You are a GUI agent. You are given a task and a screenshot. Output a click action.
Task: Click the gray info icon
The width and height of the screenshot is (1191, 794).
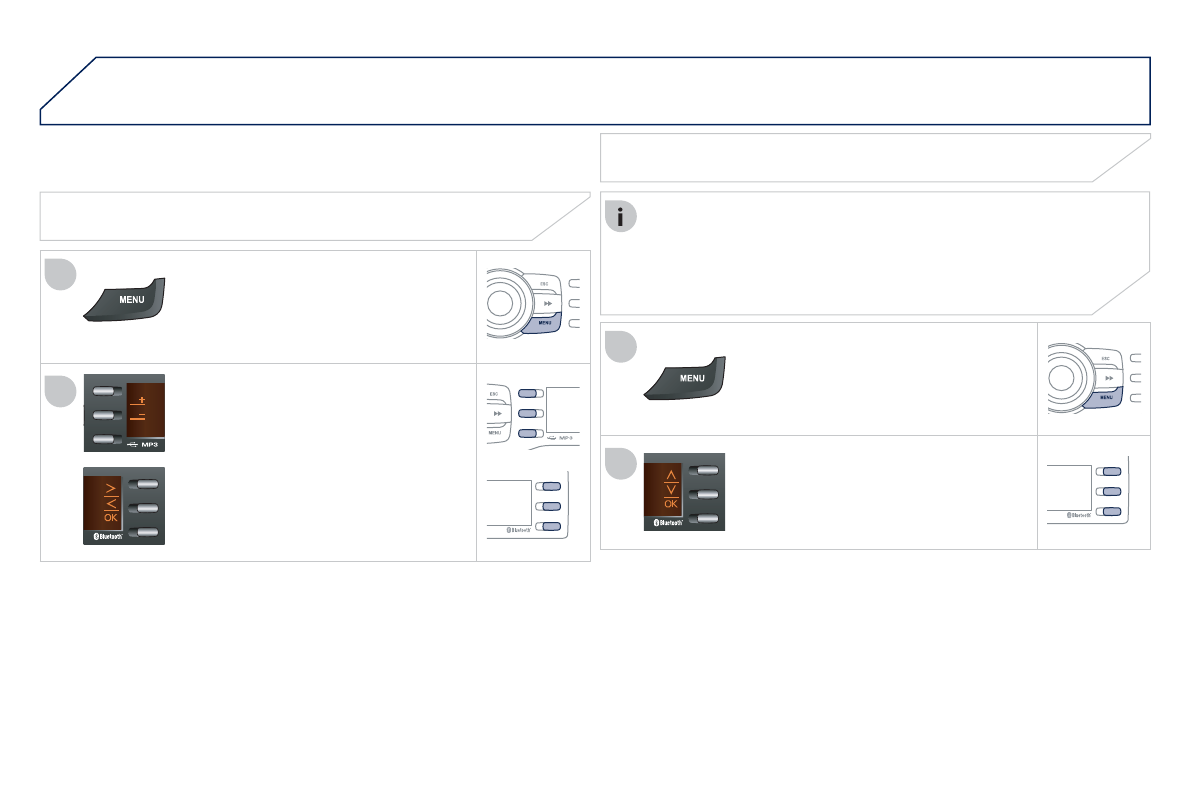(x=621, y=217)
